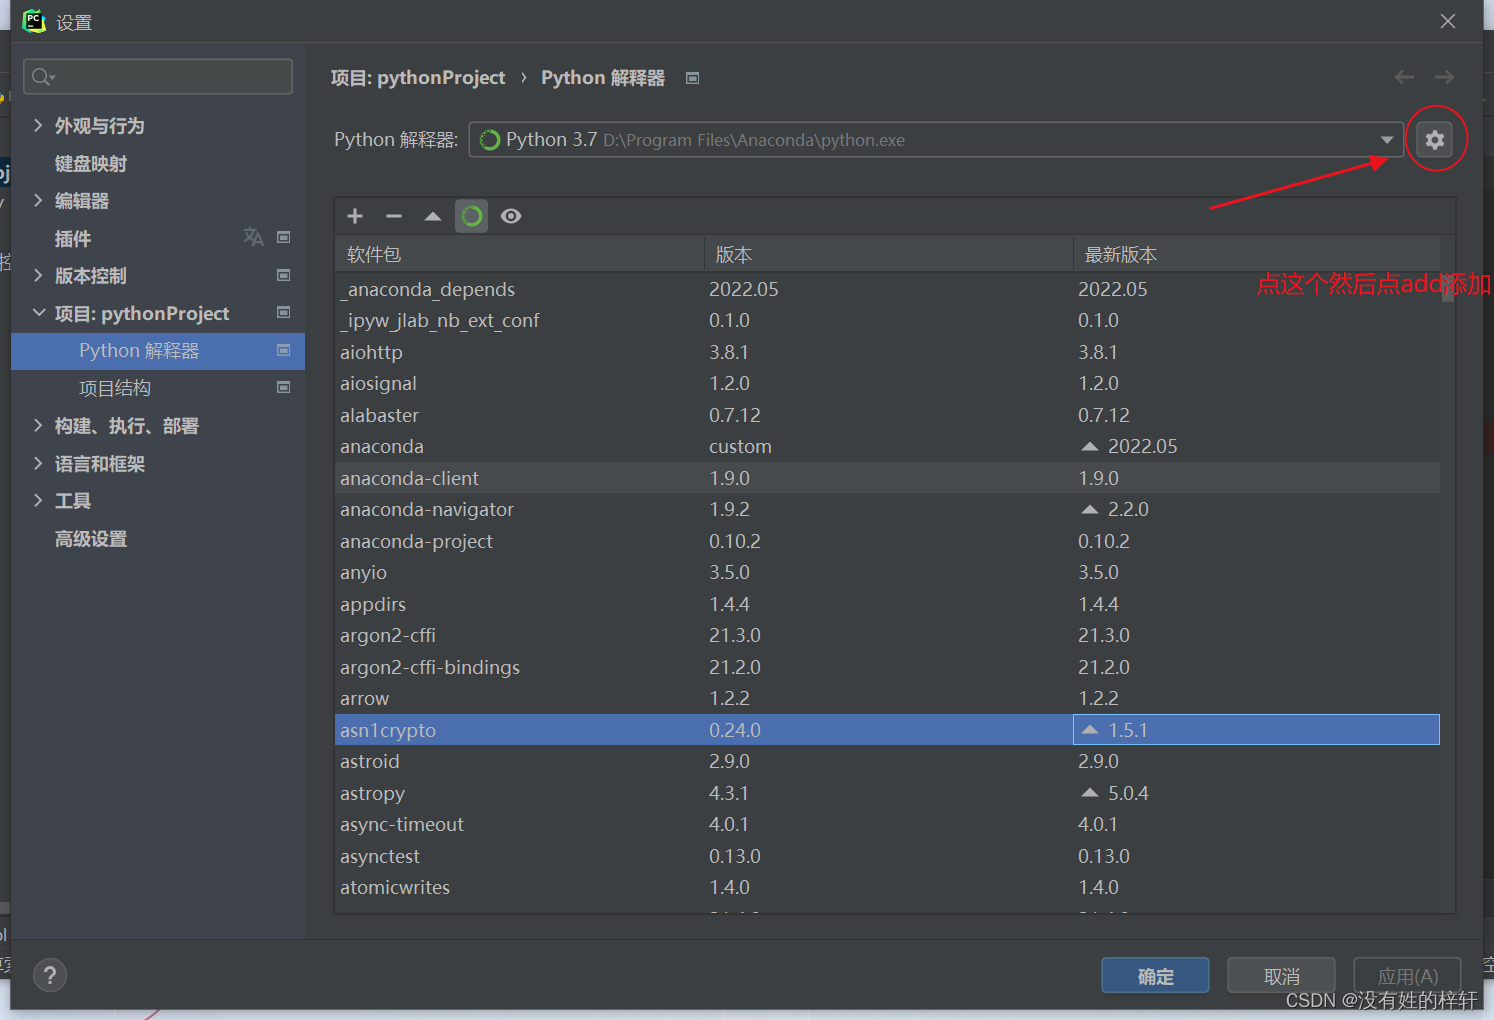The width and height of the screenshot is (1494, 1020).
Task: Click upgrade arrow beside asn1crypto 1.5.1
Action: (1090, 730)
